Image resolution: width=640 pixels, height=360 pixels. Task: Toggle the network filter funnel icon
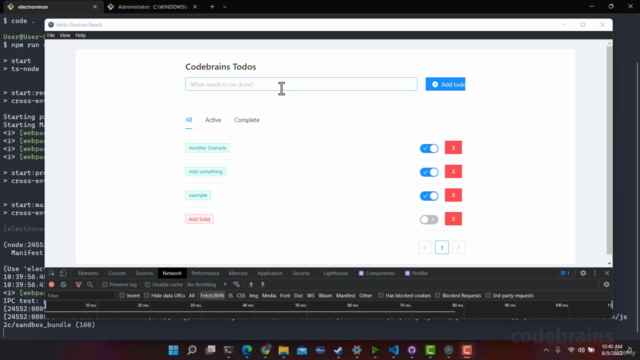tap(78, 284)
